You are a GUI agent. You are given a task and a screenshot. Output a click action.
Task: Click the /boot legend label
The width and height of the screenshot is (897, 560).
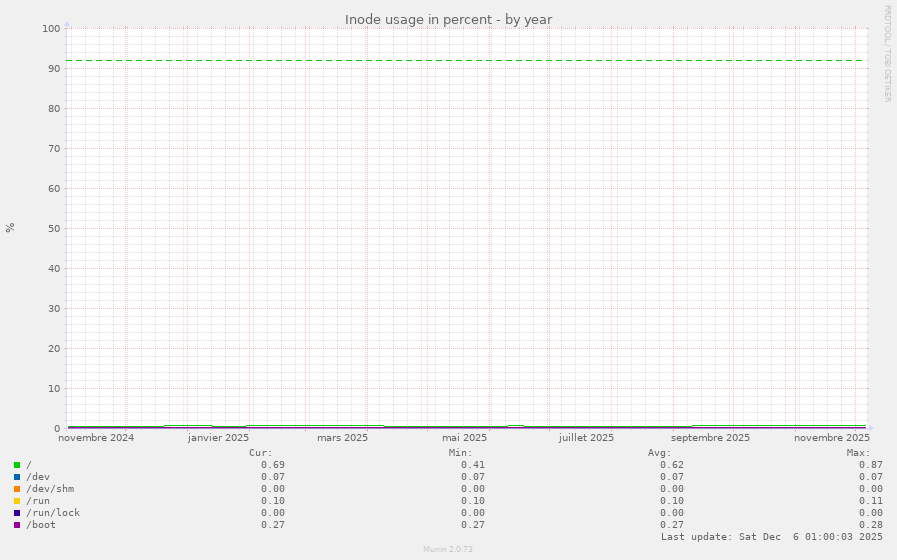(41, 525)
